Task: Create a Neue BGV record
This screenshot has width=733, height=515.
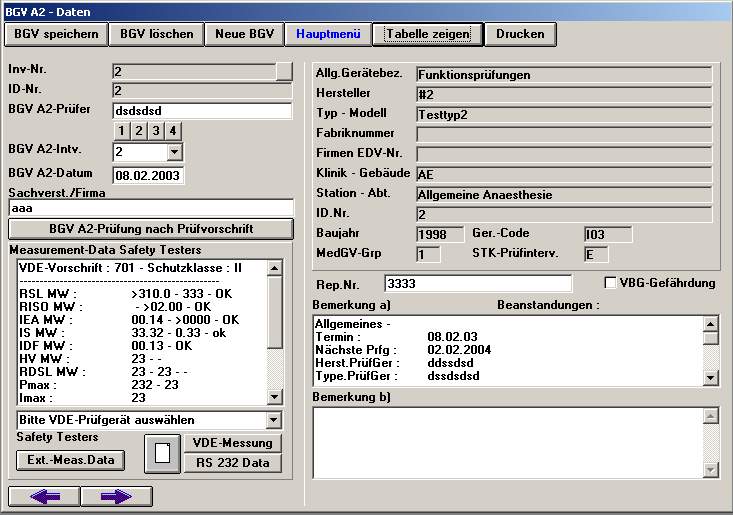Action: click(x=244, y=34)
